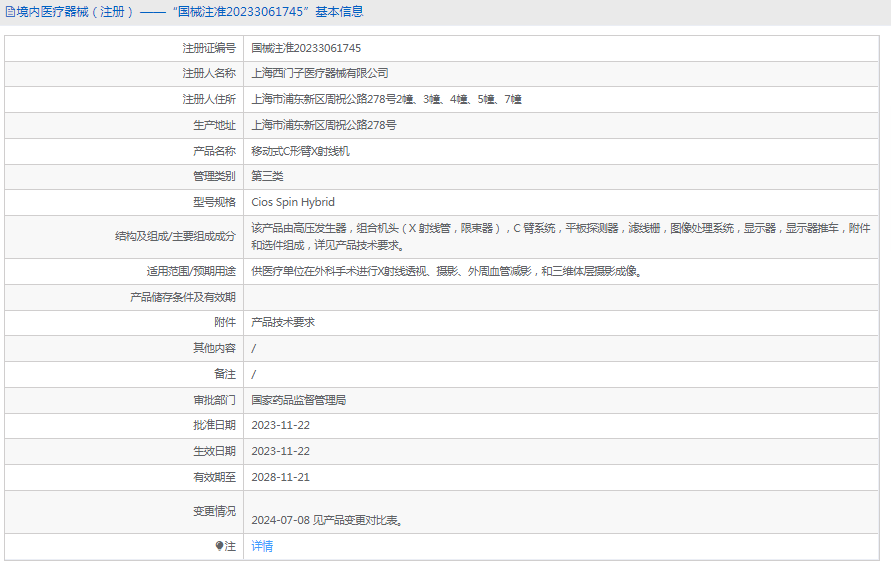This screenshot has height=566, width=891.
Task: Click the 注册证编号 label cell
Action: (209, 48)
